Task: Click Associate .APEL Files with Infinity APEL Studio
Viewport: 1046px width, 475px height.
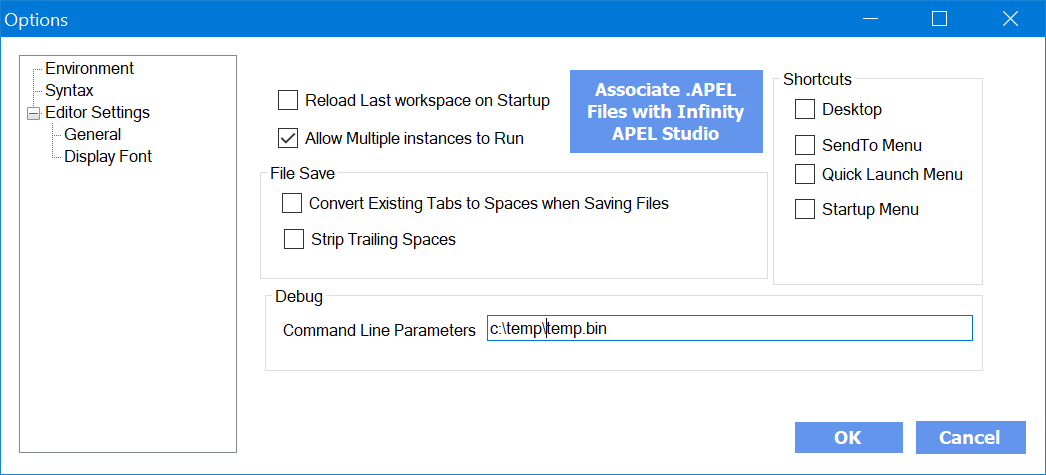Action: coord(665,111)
